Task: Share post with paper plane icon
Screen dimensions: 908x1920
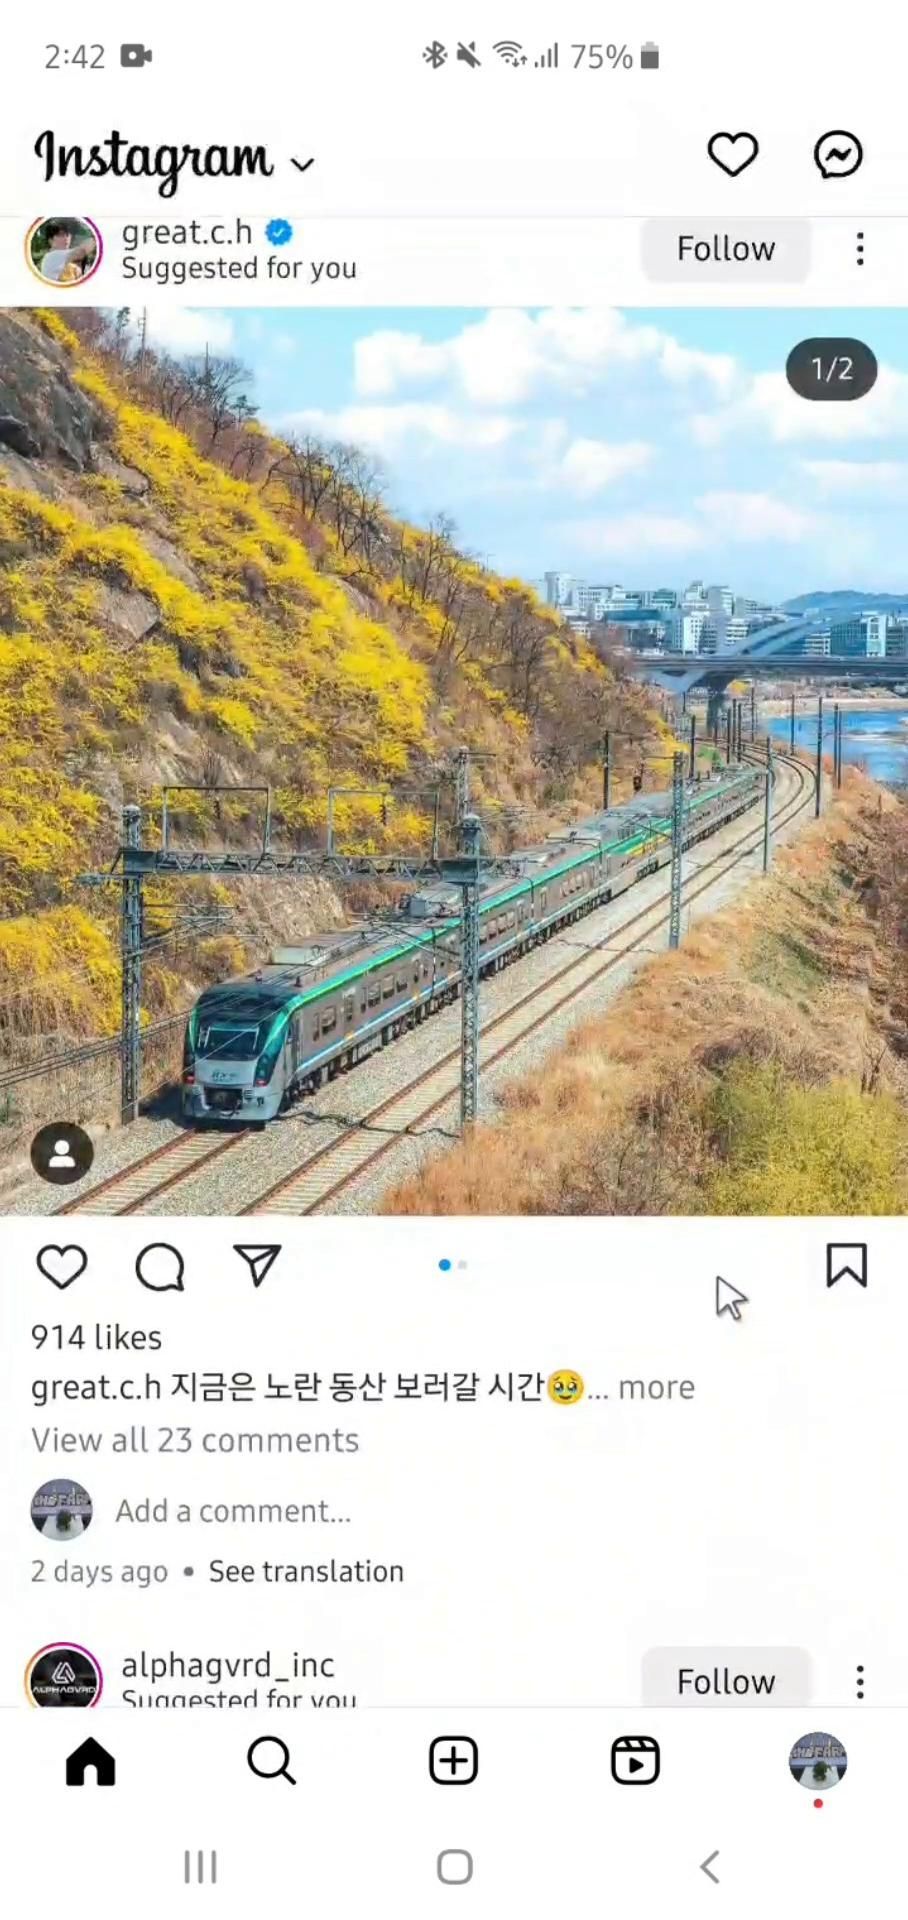Action: [x=257, y=1266]
